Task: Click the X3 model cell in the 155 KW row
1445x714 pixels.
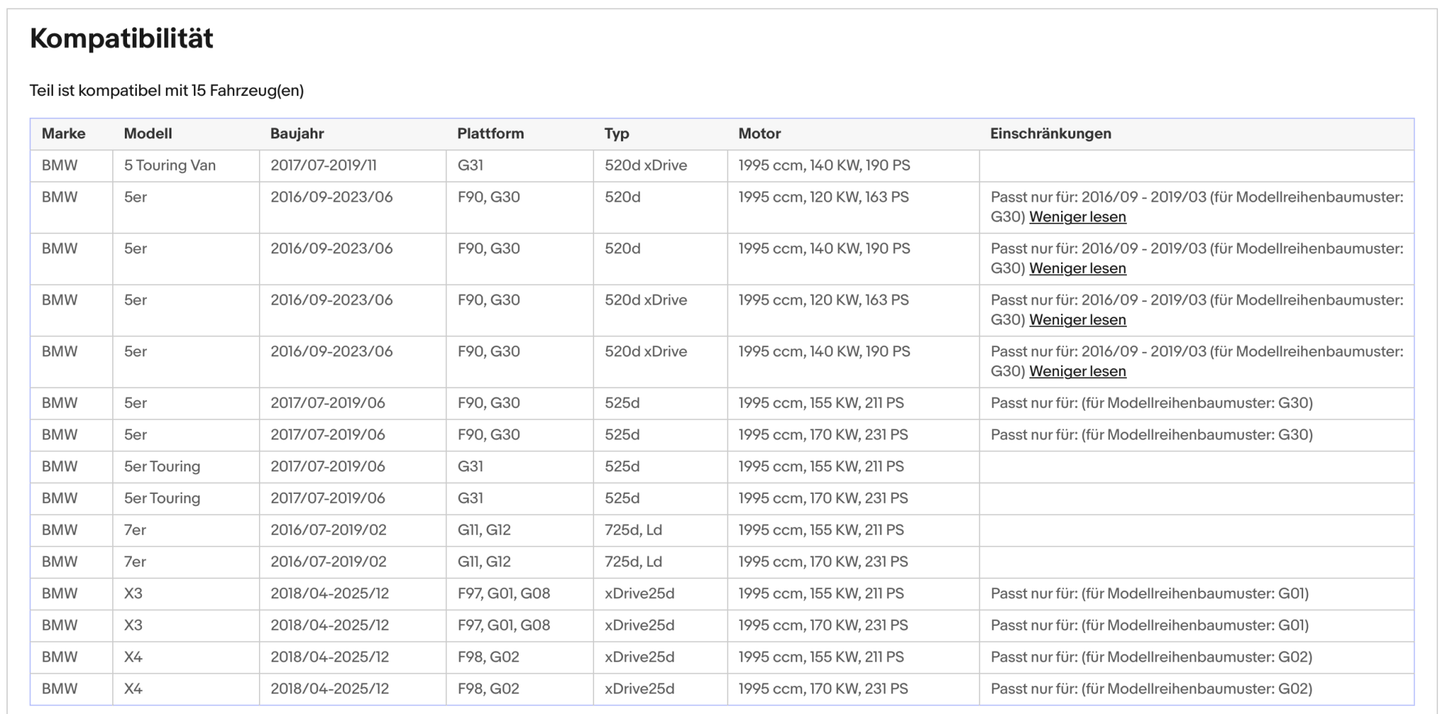Action: pos(133,594)
